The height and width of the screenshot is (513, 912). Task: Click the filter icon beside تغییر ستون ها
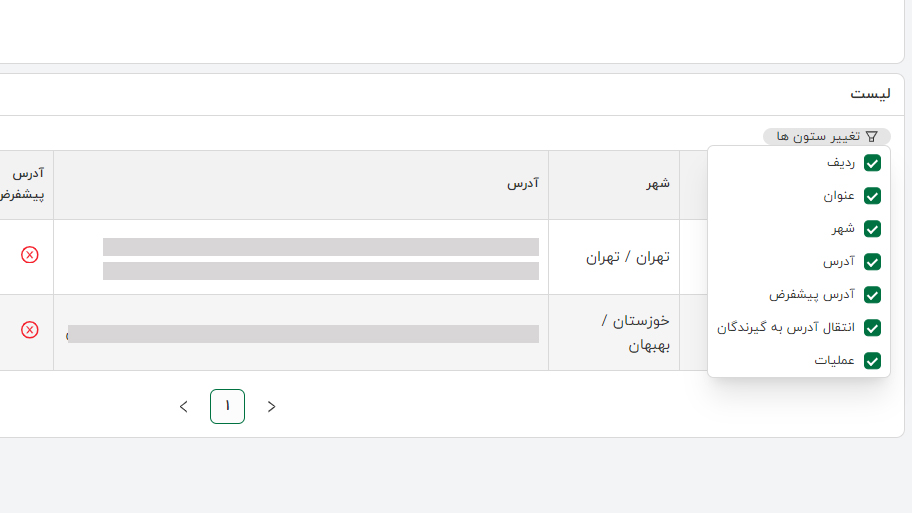(871, 136)
